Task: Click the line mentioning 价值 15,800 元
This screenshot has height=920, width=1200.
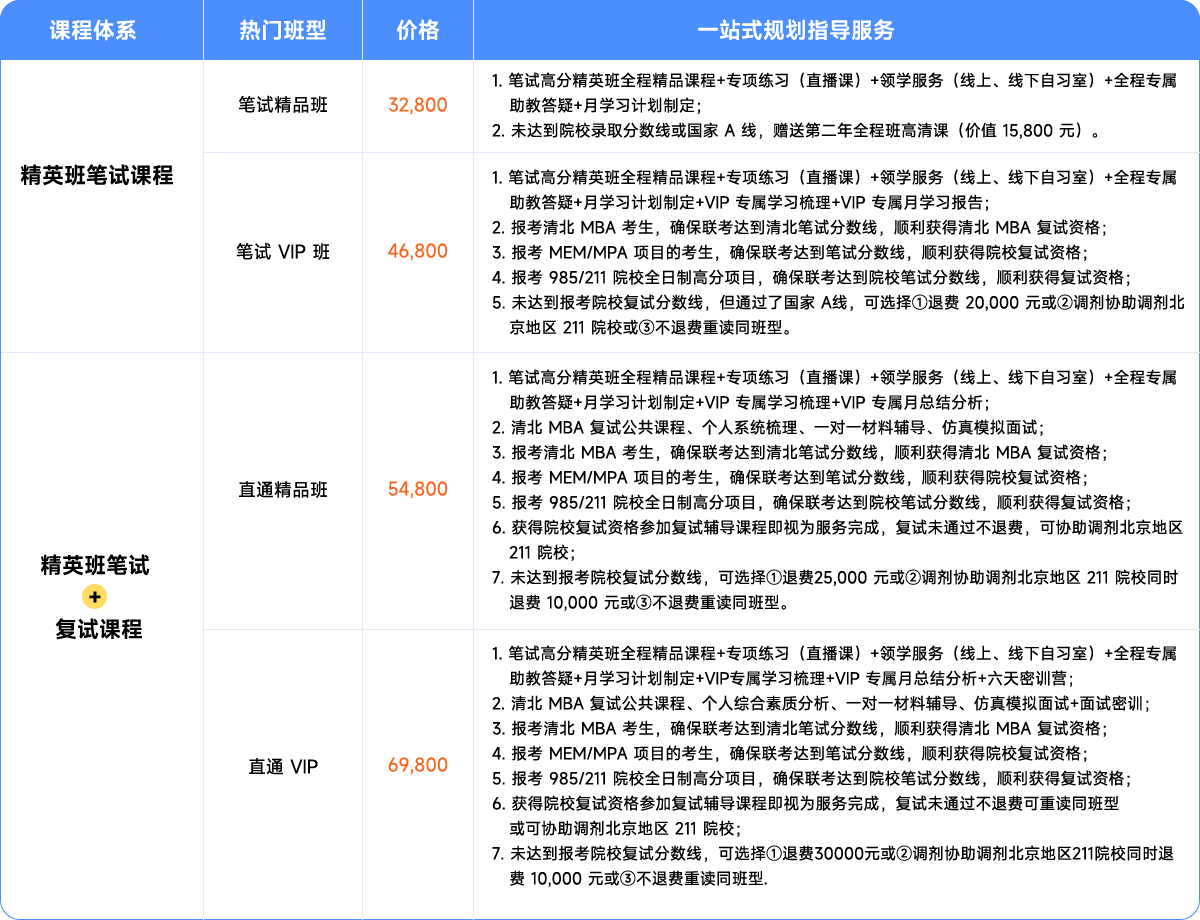Action: [805, 130]
